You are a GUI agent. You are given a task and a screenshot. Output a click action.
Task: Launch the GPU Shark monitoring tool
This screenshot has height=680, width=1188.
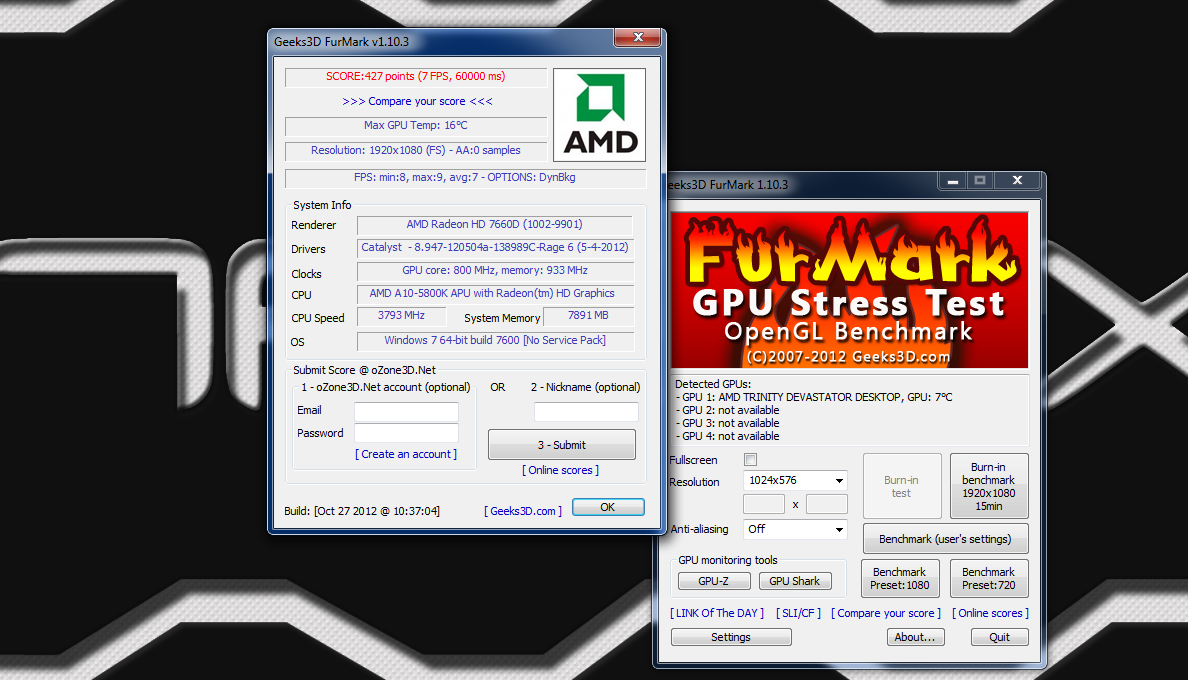click(x=795, y=581)
